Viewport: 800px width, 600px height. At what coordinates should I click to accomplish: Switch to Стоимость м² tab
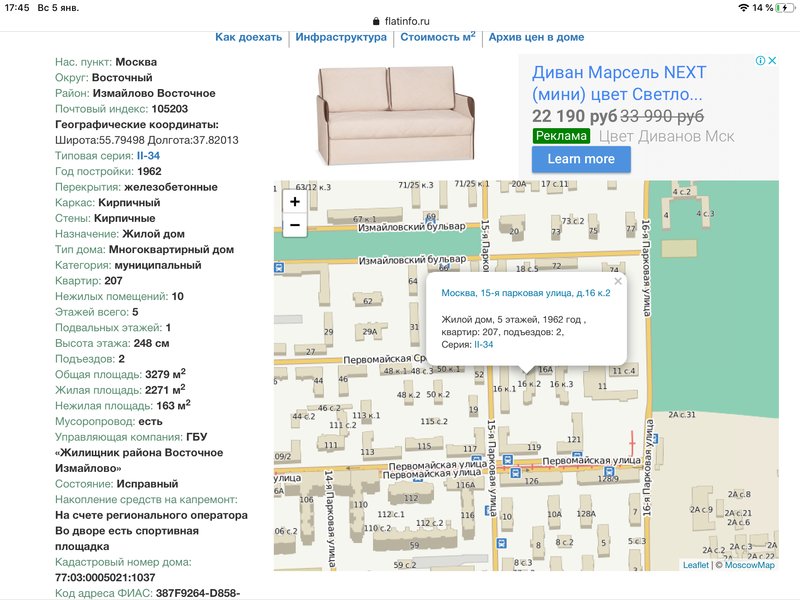tap(438, 37)
